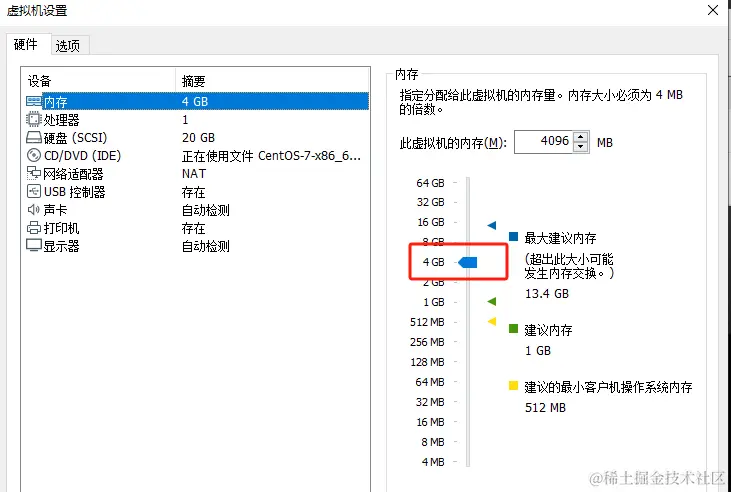This screenshot has width=731, height=492.
Task: Click the processor icon in device list
Action: coord(34,120)
